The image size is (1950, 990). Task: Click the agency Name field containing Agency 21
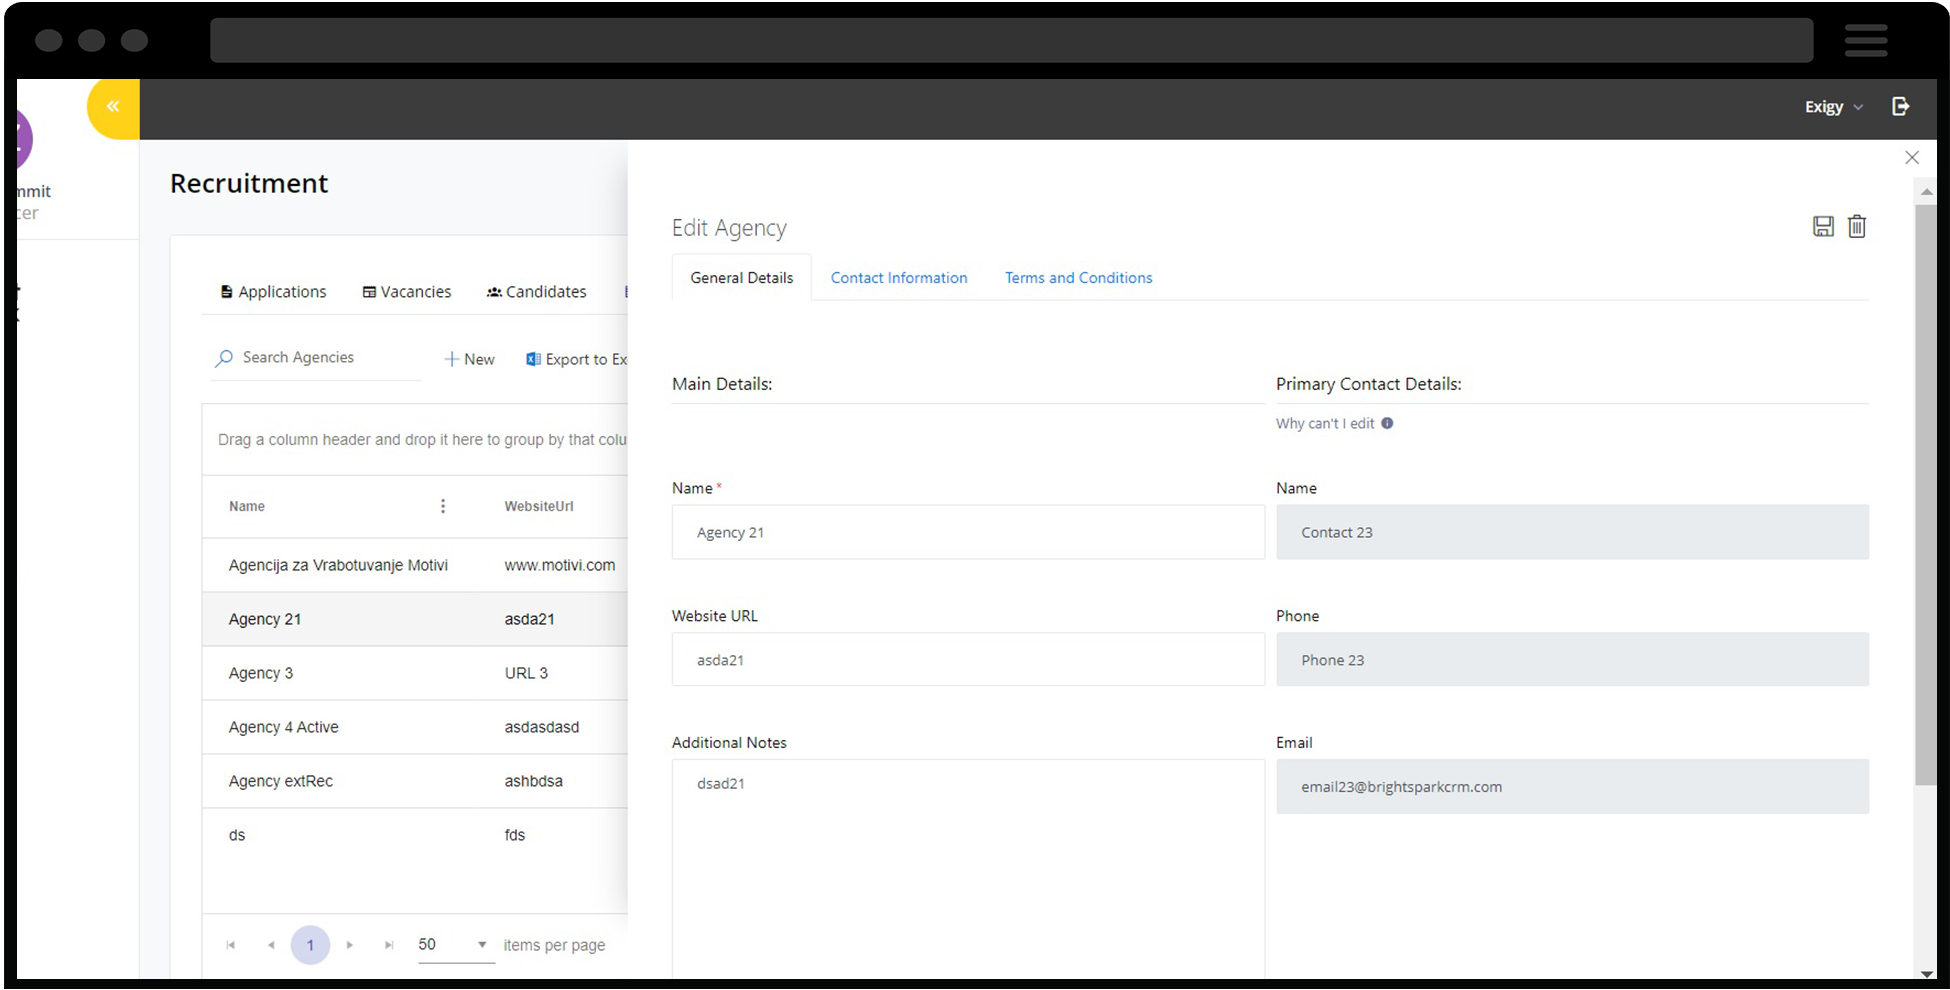(968, 532)
